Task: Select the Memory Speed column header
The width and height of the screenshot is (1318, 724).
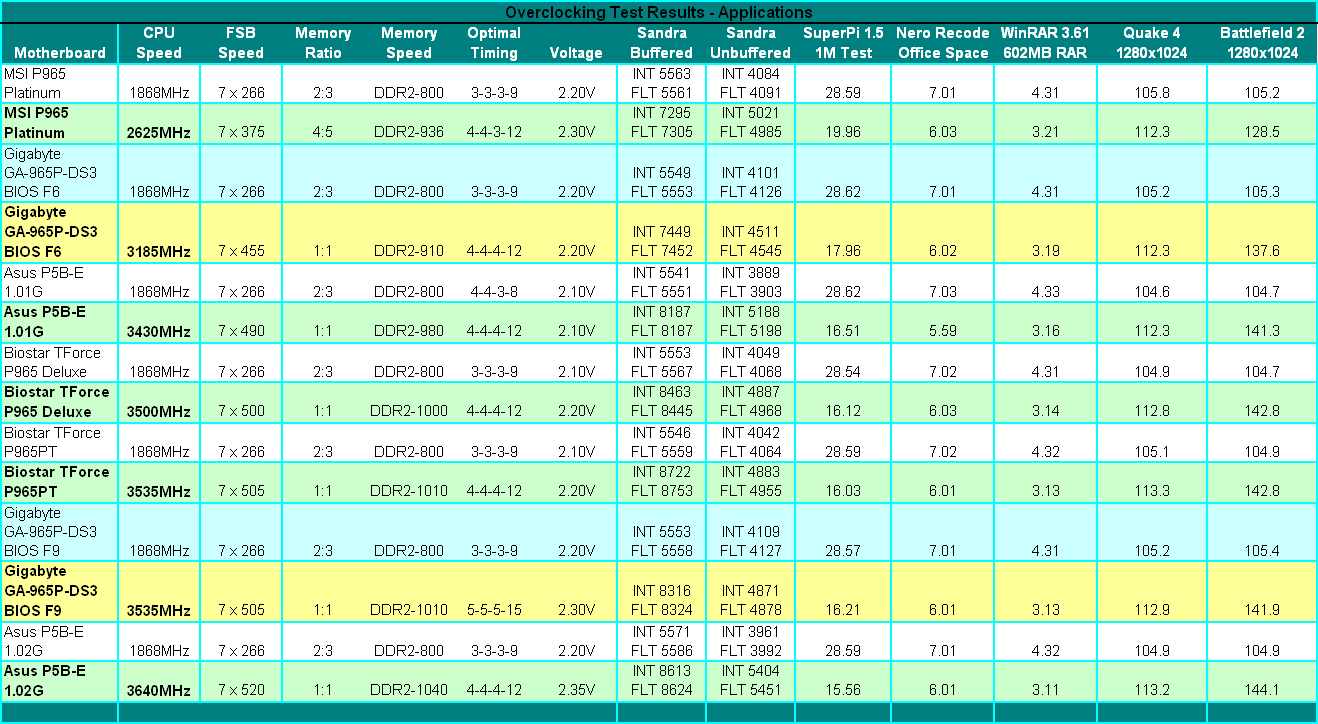Action: coord(409,43)
